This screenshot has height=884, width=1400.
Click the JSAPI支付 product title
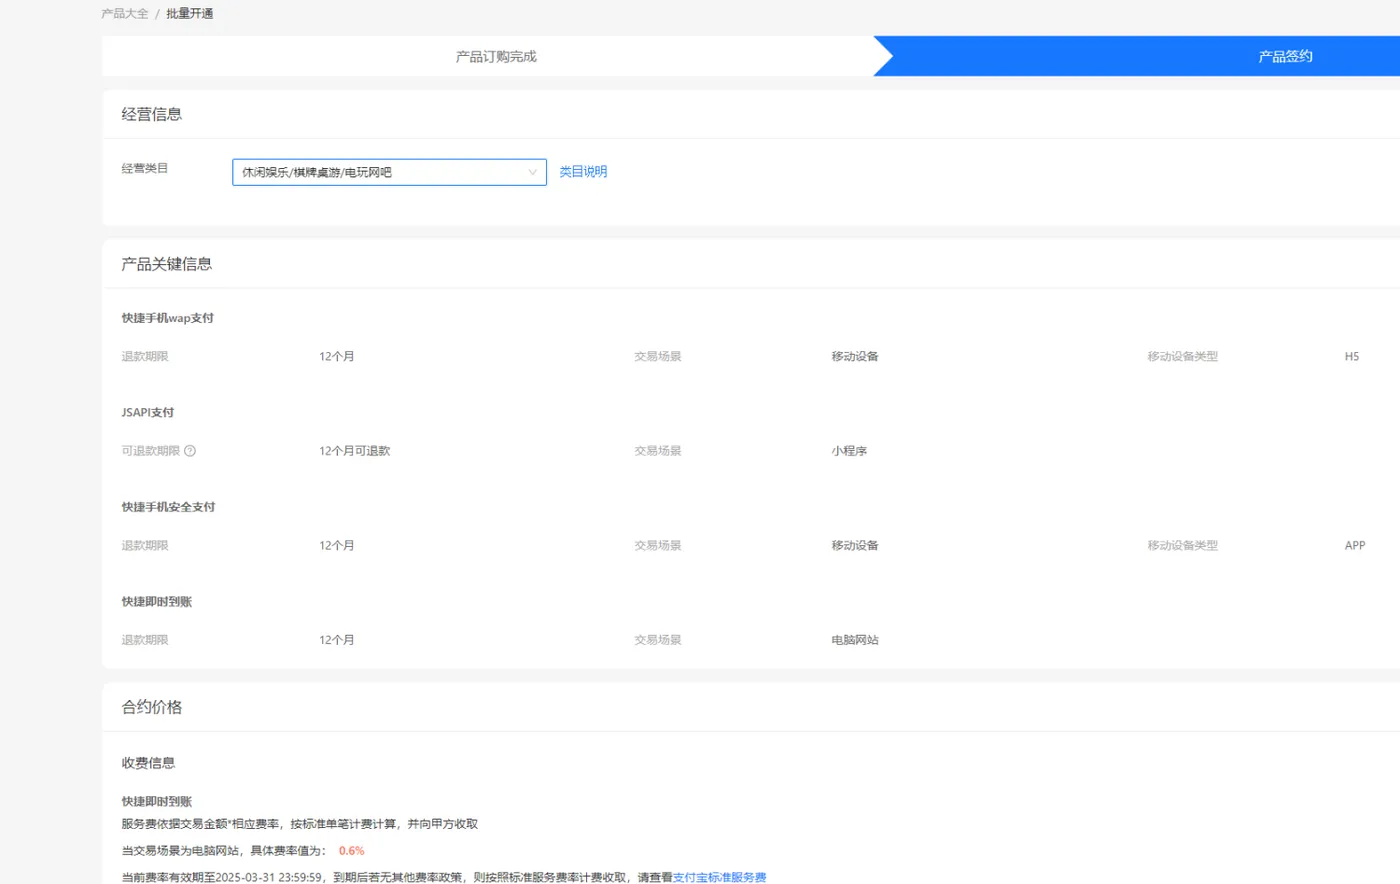pos(148,412)
